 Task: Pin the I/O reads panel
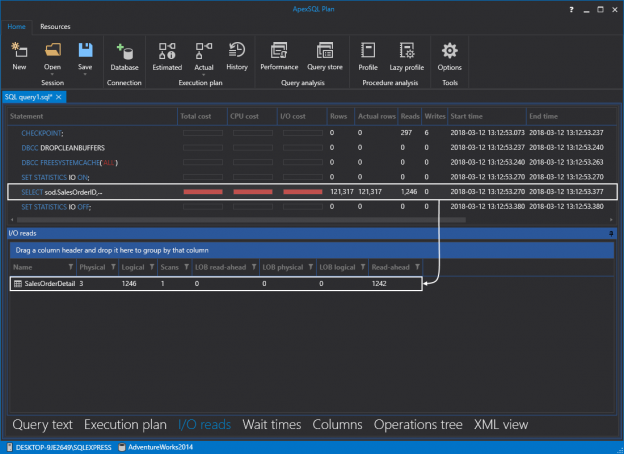point(611,234)
